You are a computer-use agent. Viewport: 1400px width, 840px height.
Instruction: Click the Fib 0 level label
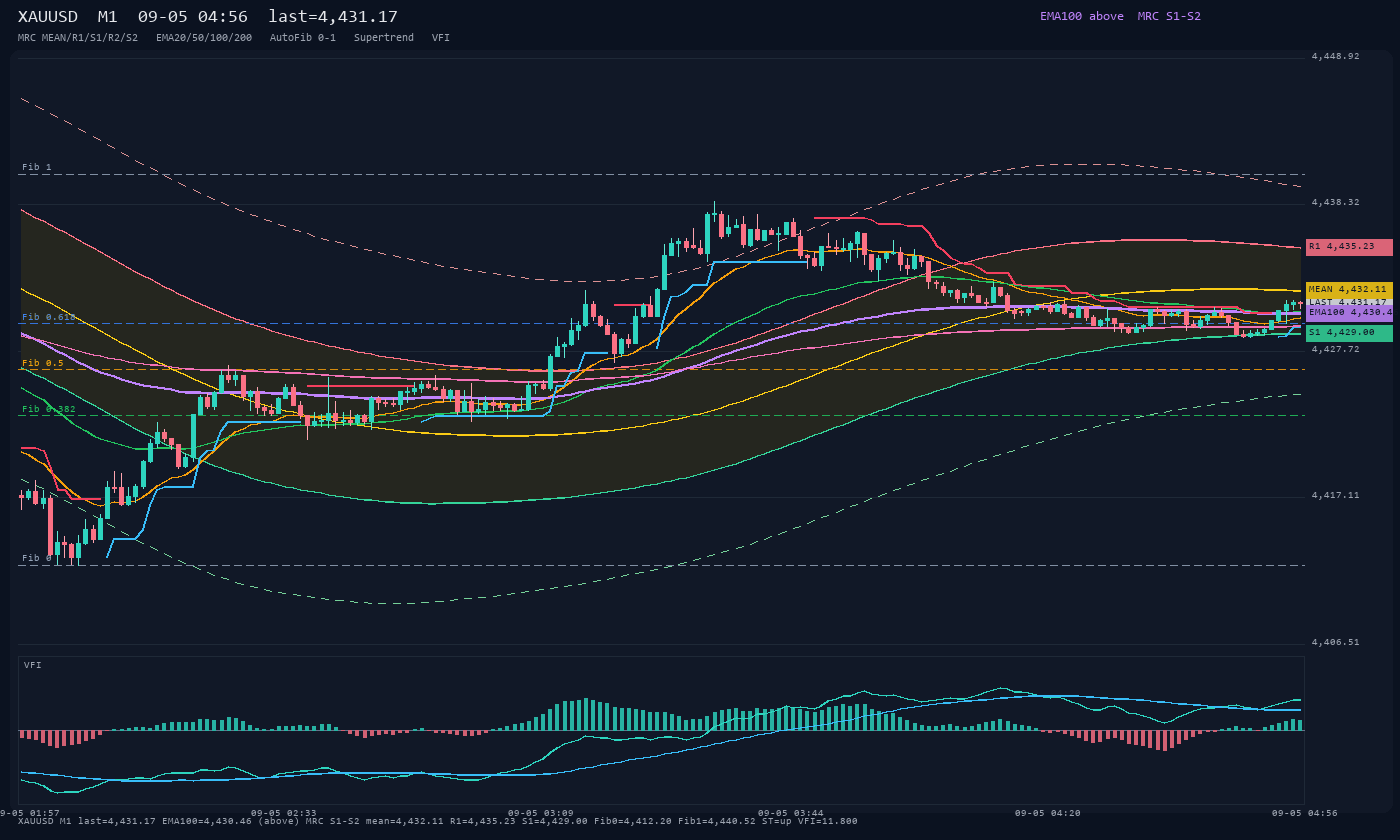coord(37,558)
